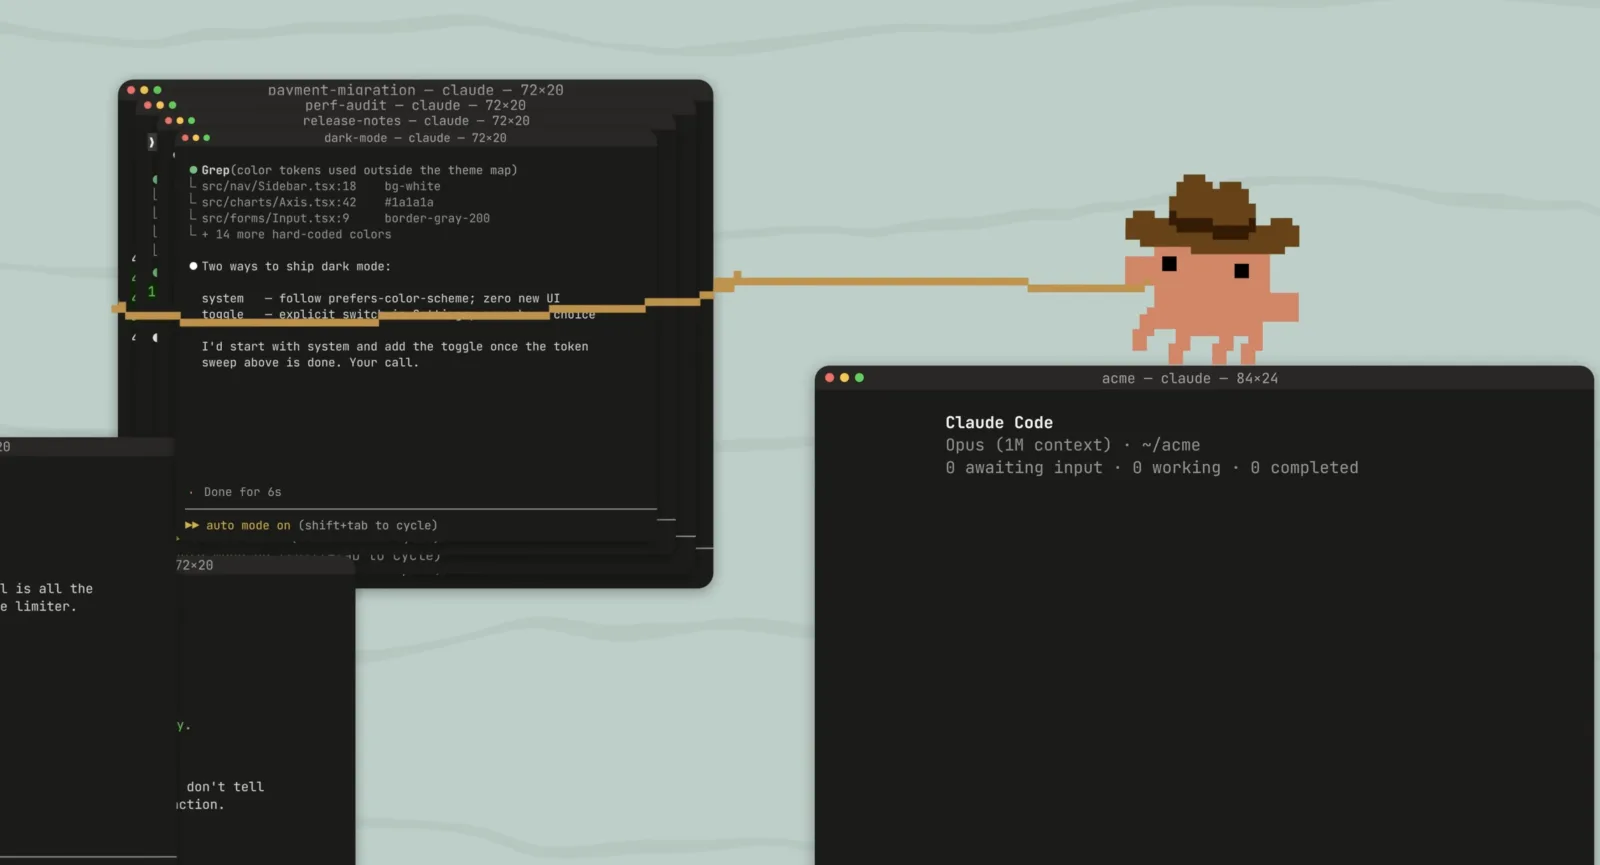Click the double-arrow auto mode indicator icon
The image size is (1600, 865).
point(192,525)
